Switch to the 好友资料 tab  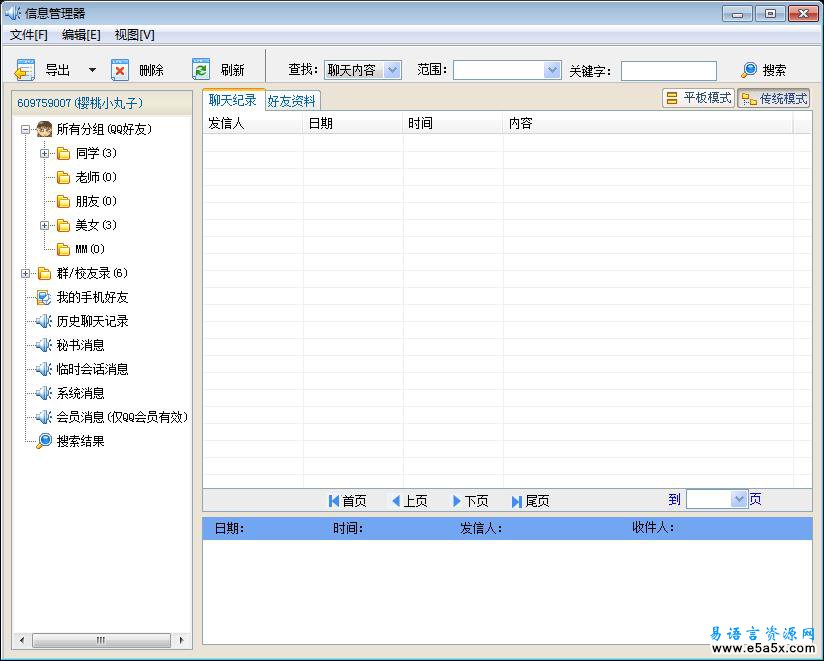[292, 101]
